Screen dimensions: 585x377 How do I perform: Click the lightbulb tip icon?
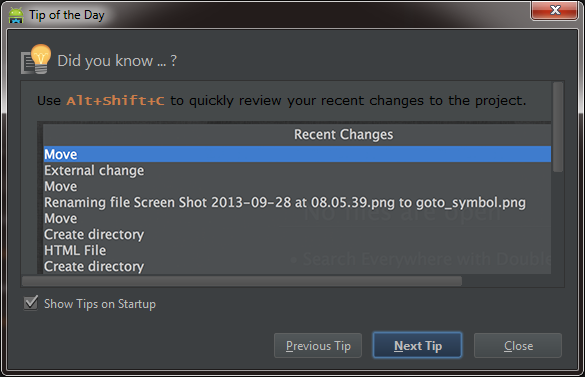point(36,59)
